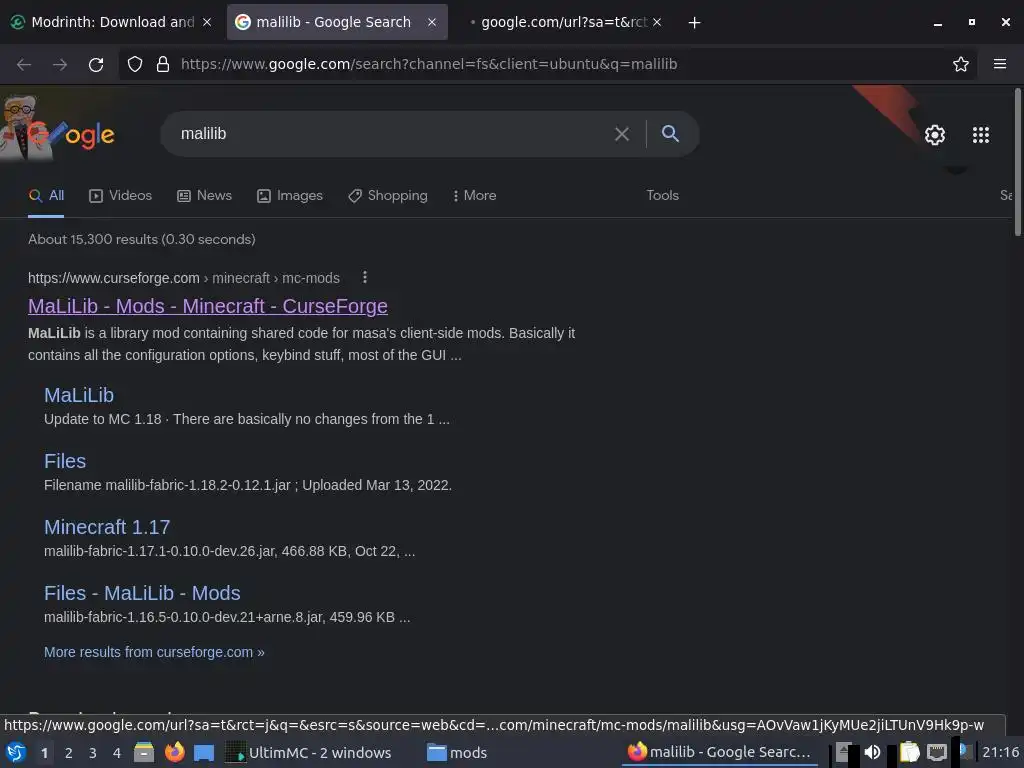Click the 21:16 clock in taskbar

(1000, 753)
